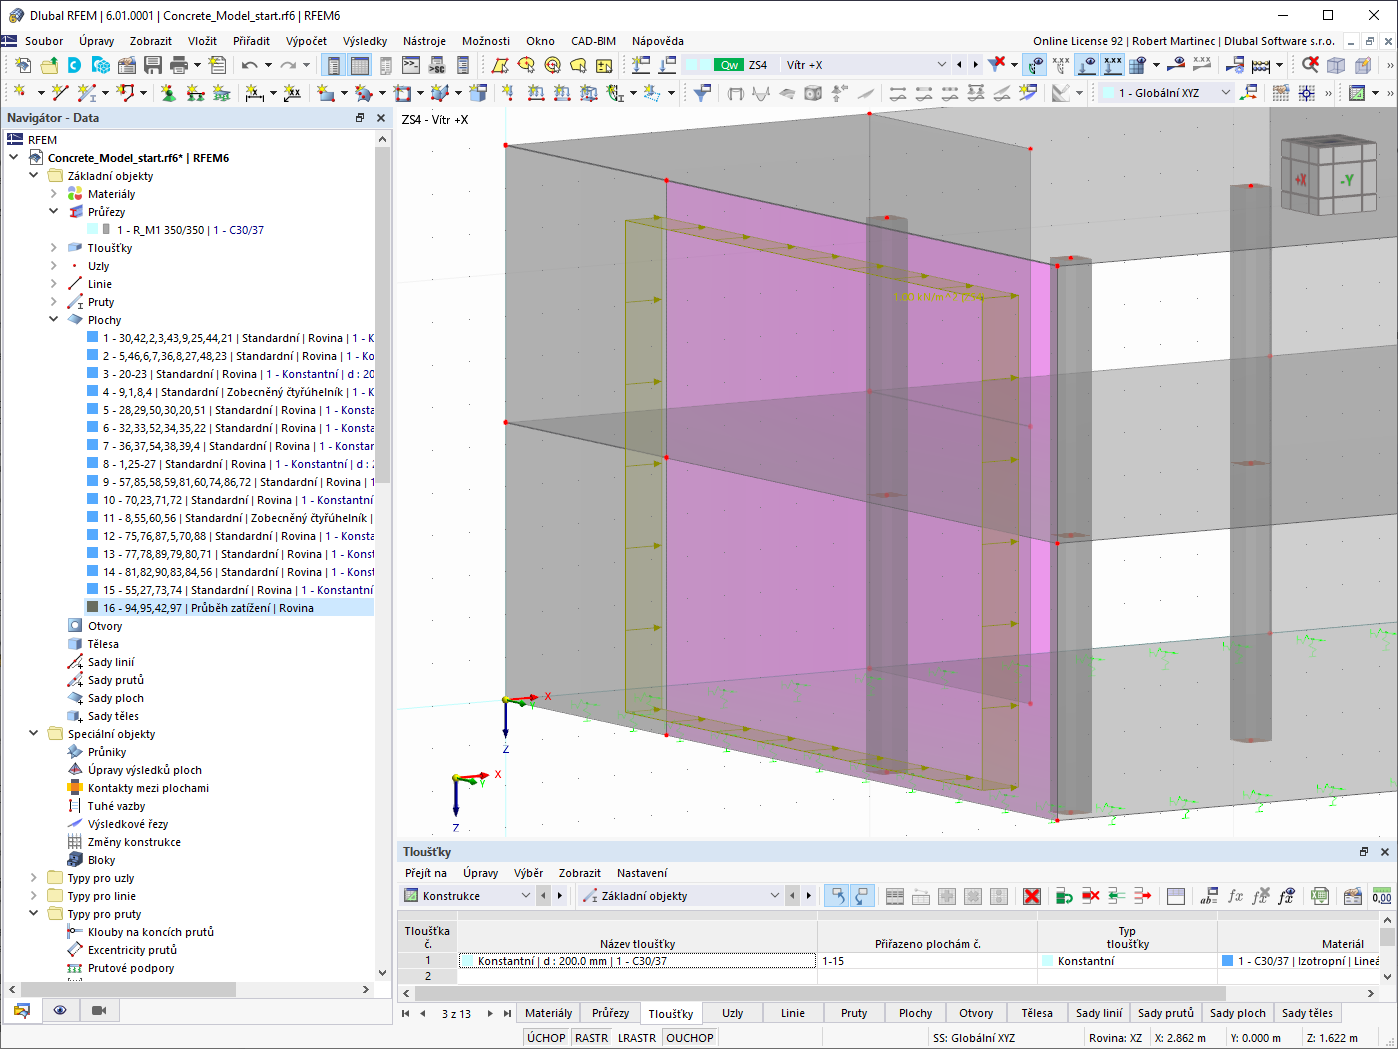
Task: Click the Undo arrow icon
Action: coord(249,65)
